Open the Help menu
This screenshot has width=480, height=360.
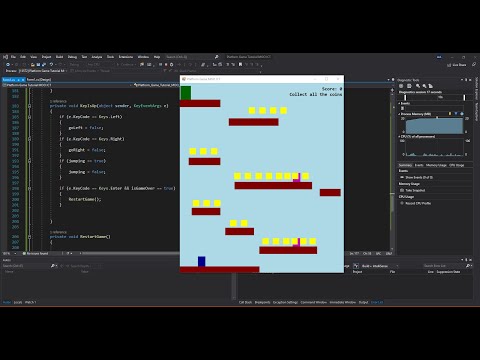[x=157, y=57]
